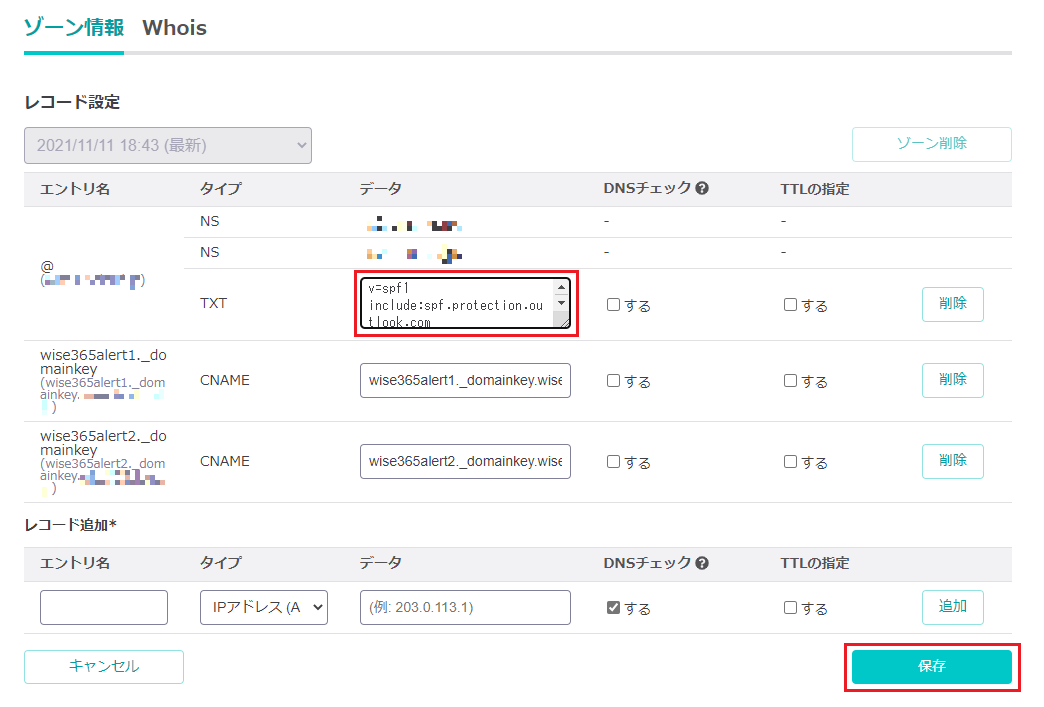Click the 保存 save button
Viewport: 1044px width, 707px height.
point(931,666)
